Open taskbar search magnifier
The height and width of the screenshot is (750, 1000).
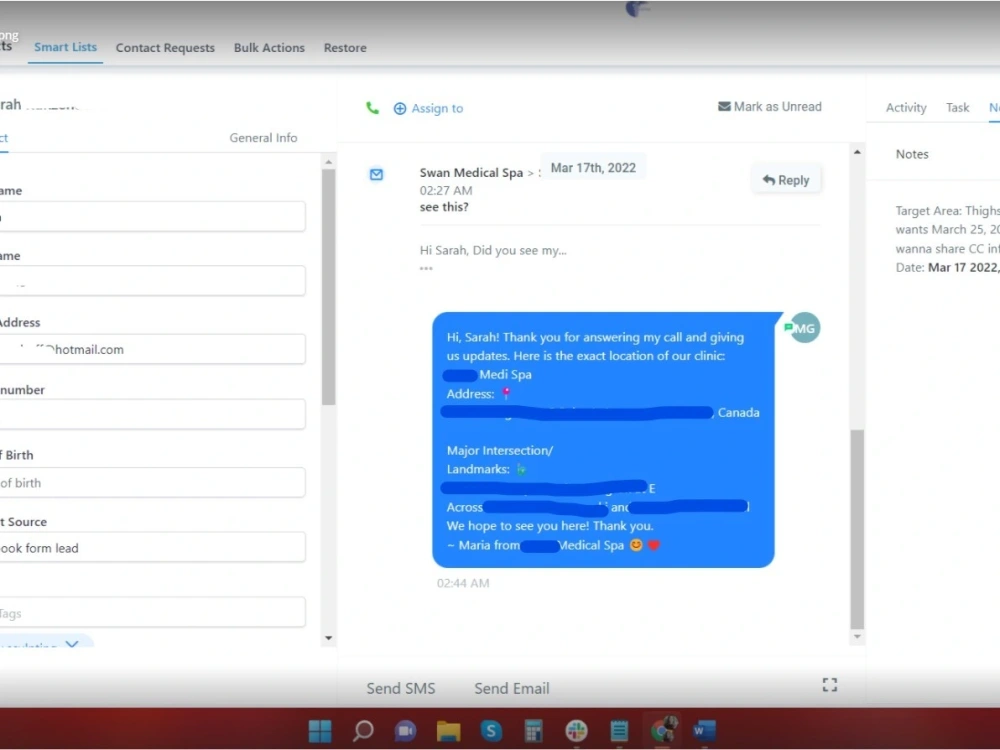363,731
